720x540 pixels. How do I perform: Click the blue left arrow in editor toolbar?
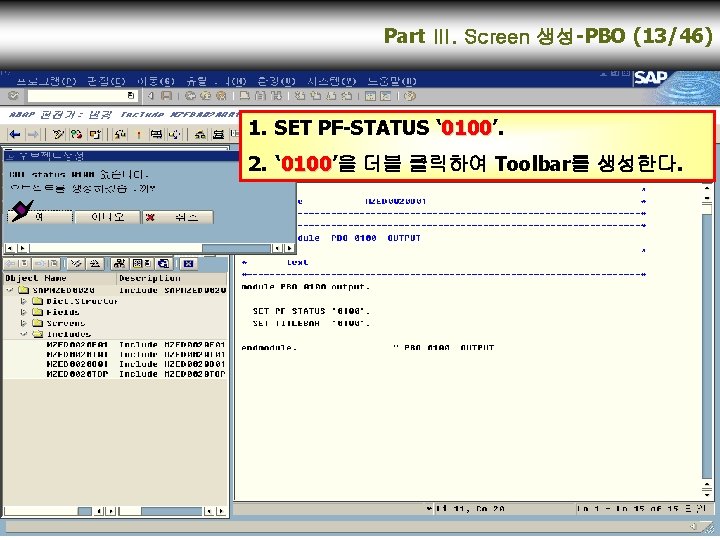(x=15, y=135)
